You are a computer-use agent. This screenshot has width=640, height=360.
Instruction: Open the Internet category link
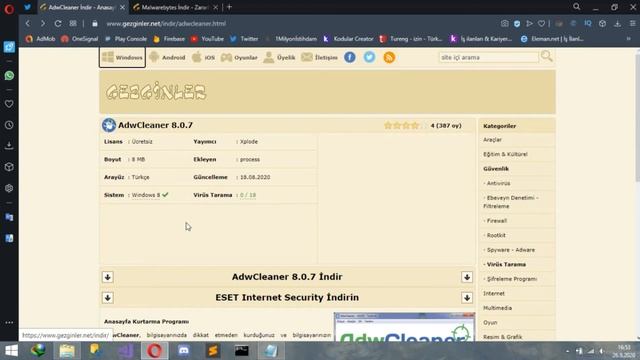494,293
